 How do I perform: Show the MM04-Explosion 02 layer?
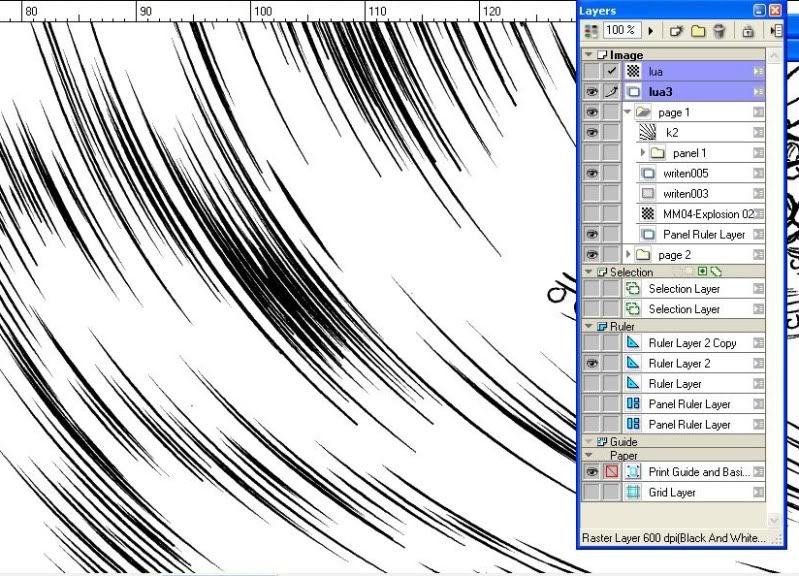click(x=592, y=214)
